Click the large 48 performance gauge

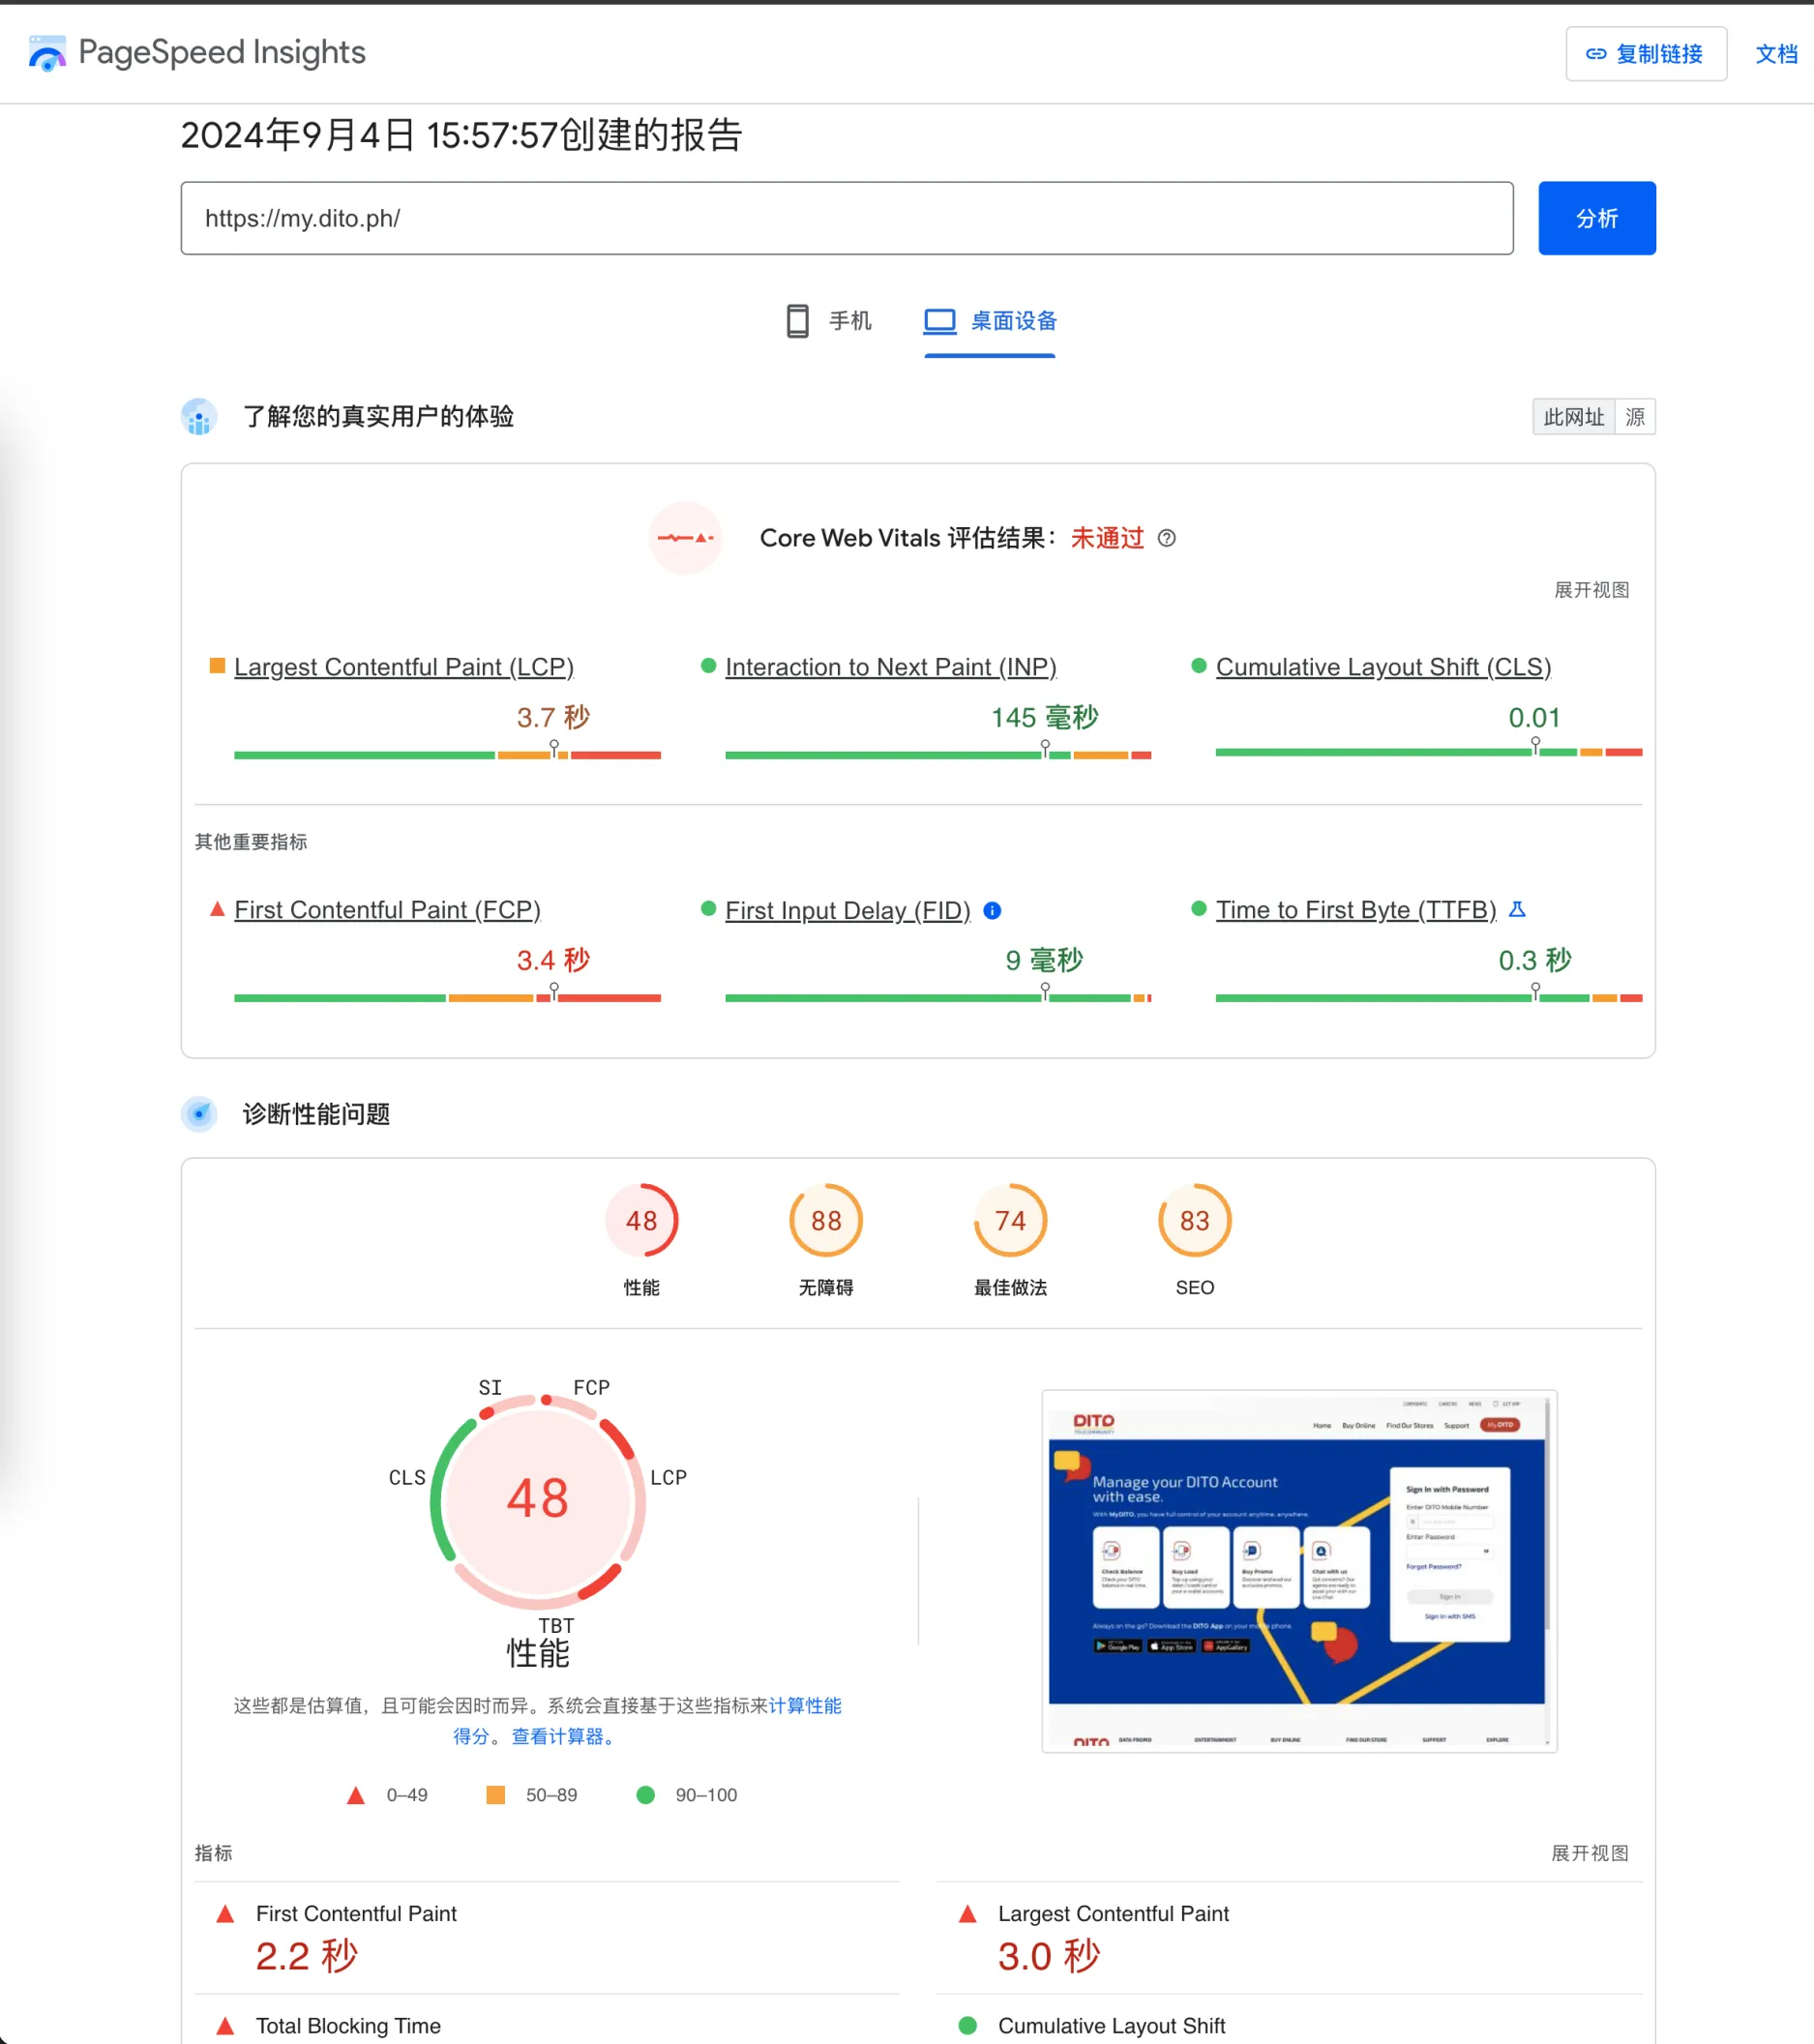click(x=538, y=1500)
